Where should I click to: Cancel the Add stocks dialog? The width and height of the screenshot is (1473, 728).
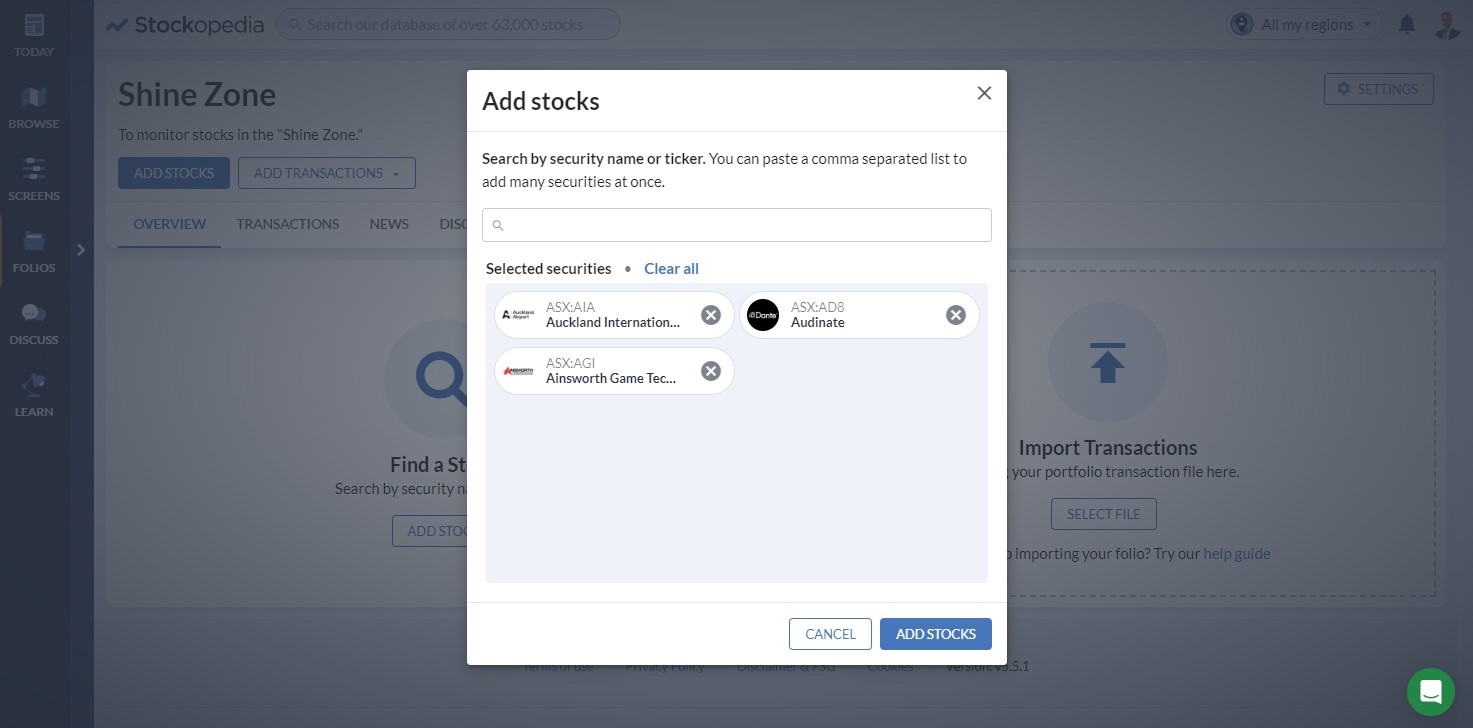click(x=830, y=634)
